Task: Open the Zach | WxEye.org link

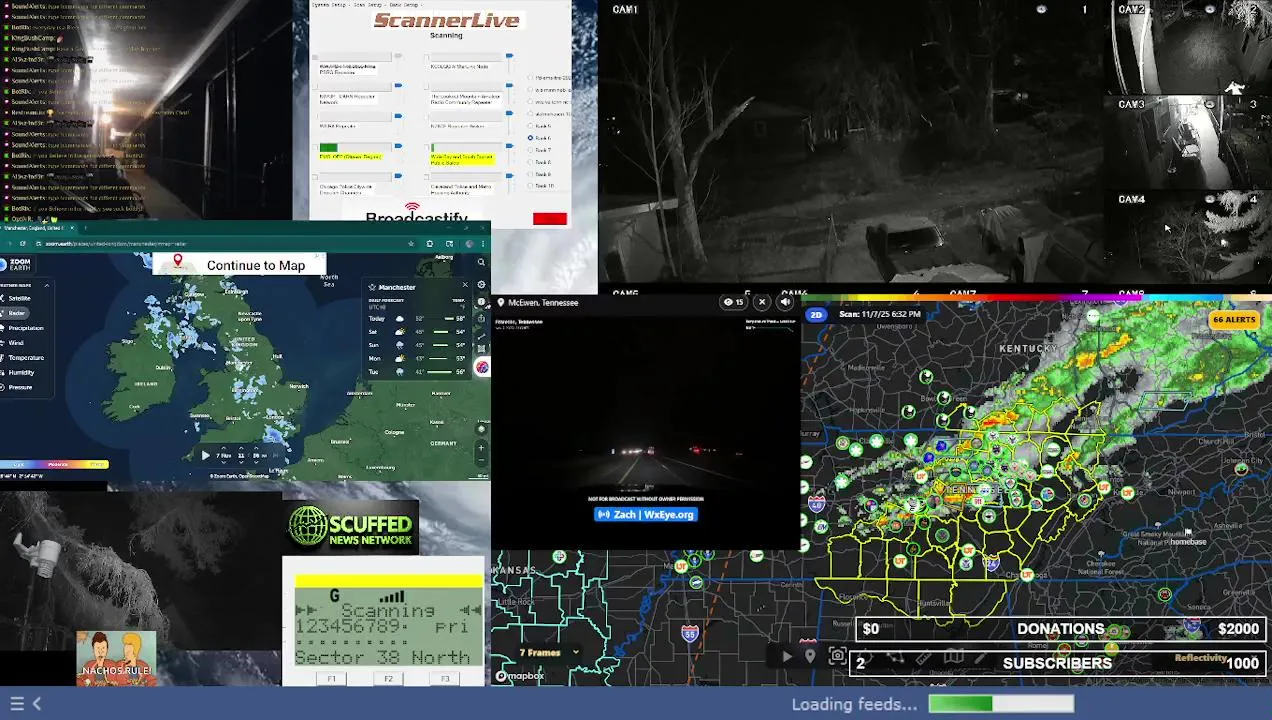Action: coord(646,514)
